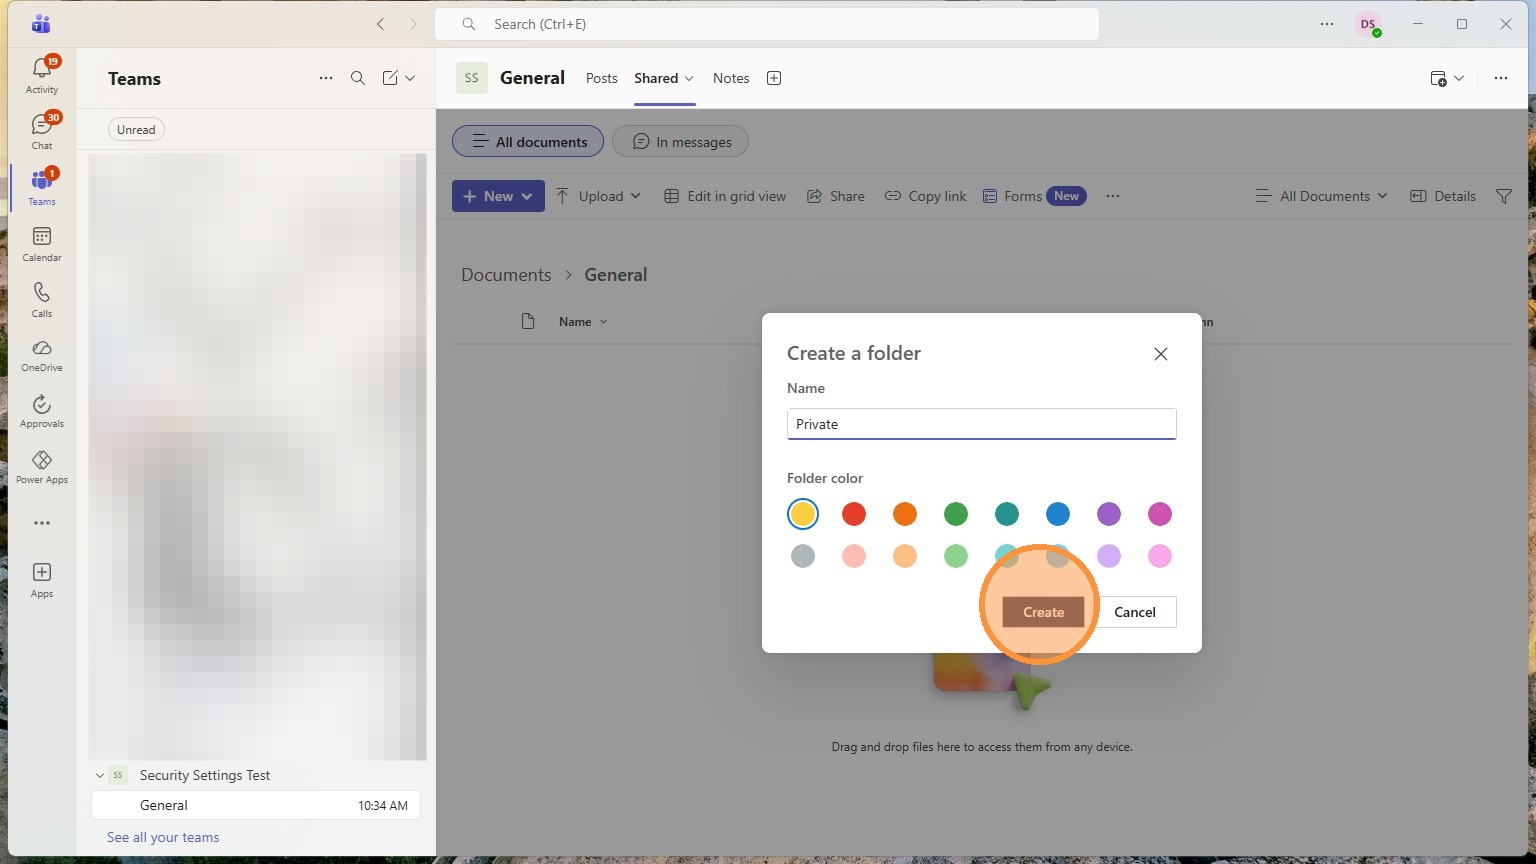The width and height of the screenshot is (1536, 864).
Task: Toggle the Unread filter chip
Action: pyautogui.click(x=136, y=129)
